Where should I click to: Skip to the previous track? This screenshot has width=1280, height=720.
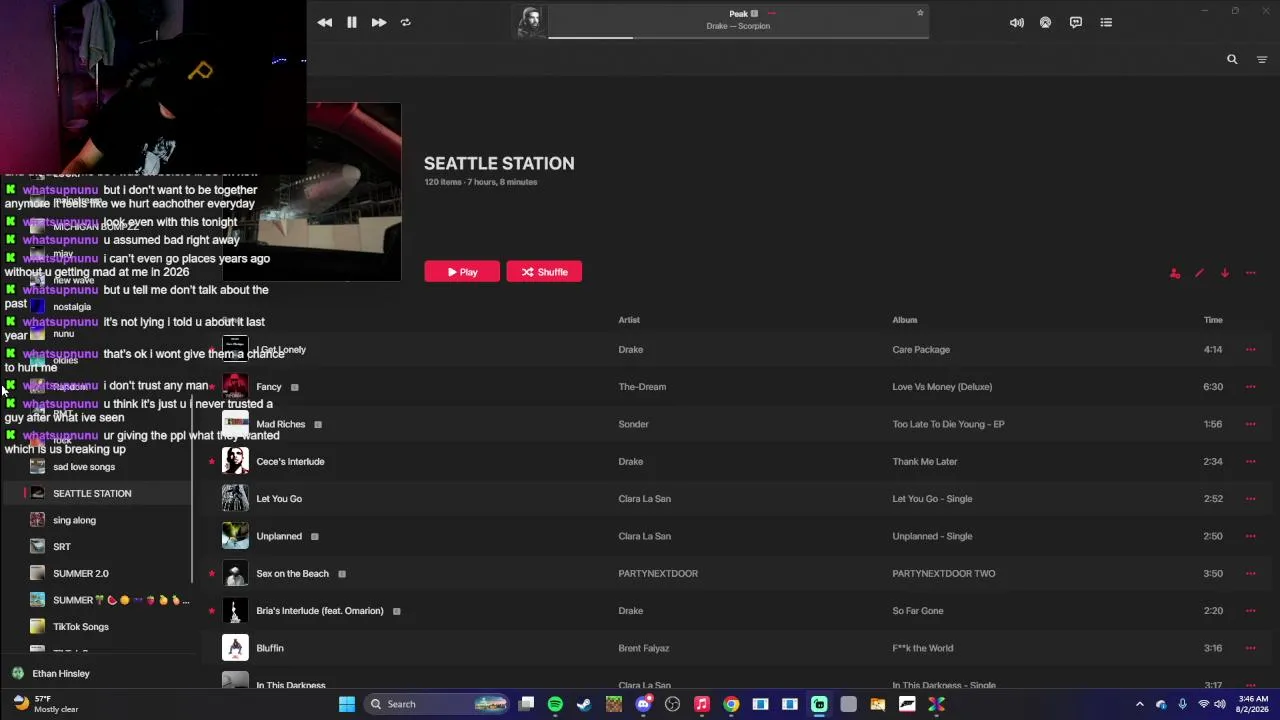pyautogui.click(x=325, y=22)
